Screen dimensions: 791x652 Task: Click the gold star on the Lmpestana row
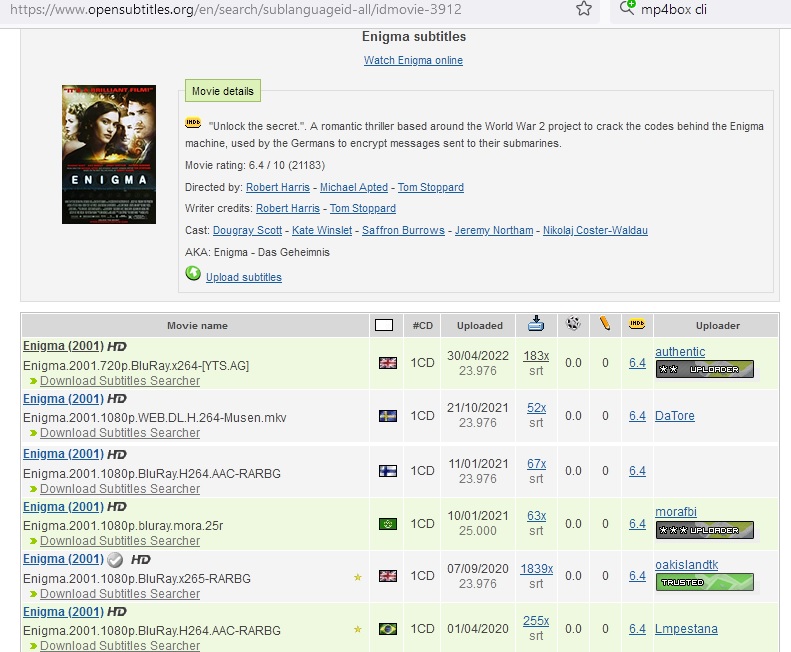358,629
